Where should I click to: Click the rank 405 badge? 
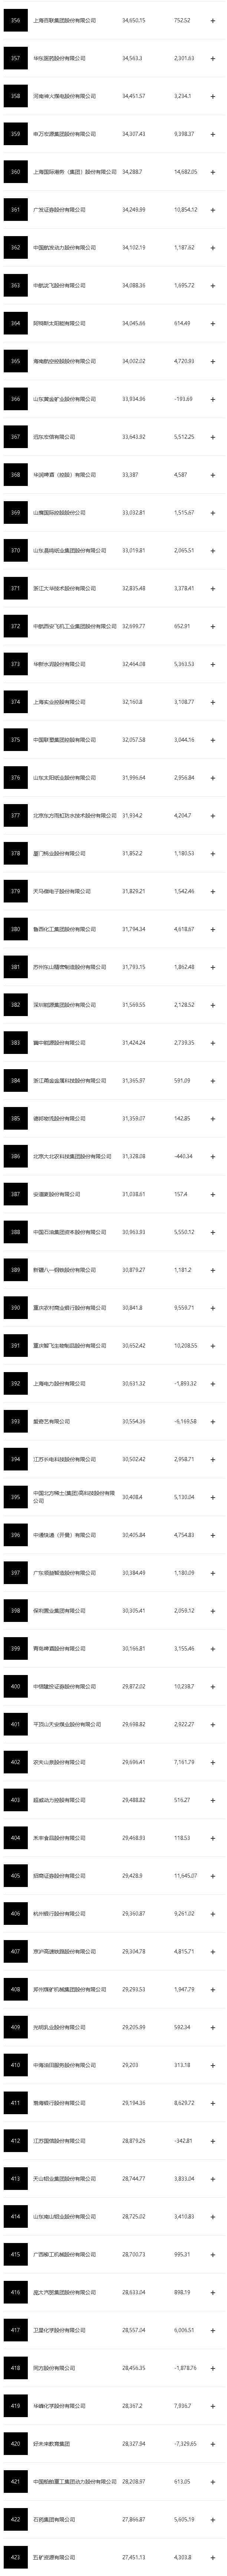click(15, 1876)
